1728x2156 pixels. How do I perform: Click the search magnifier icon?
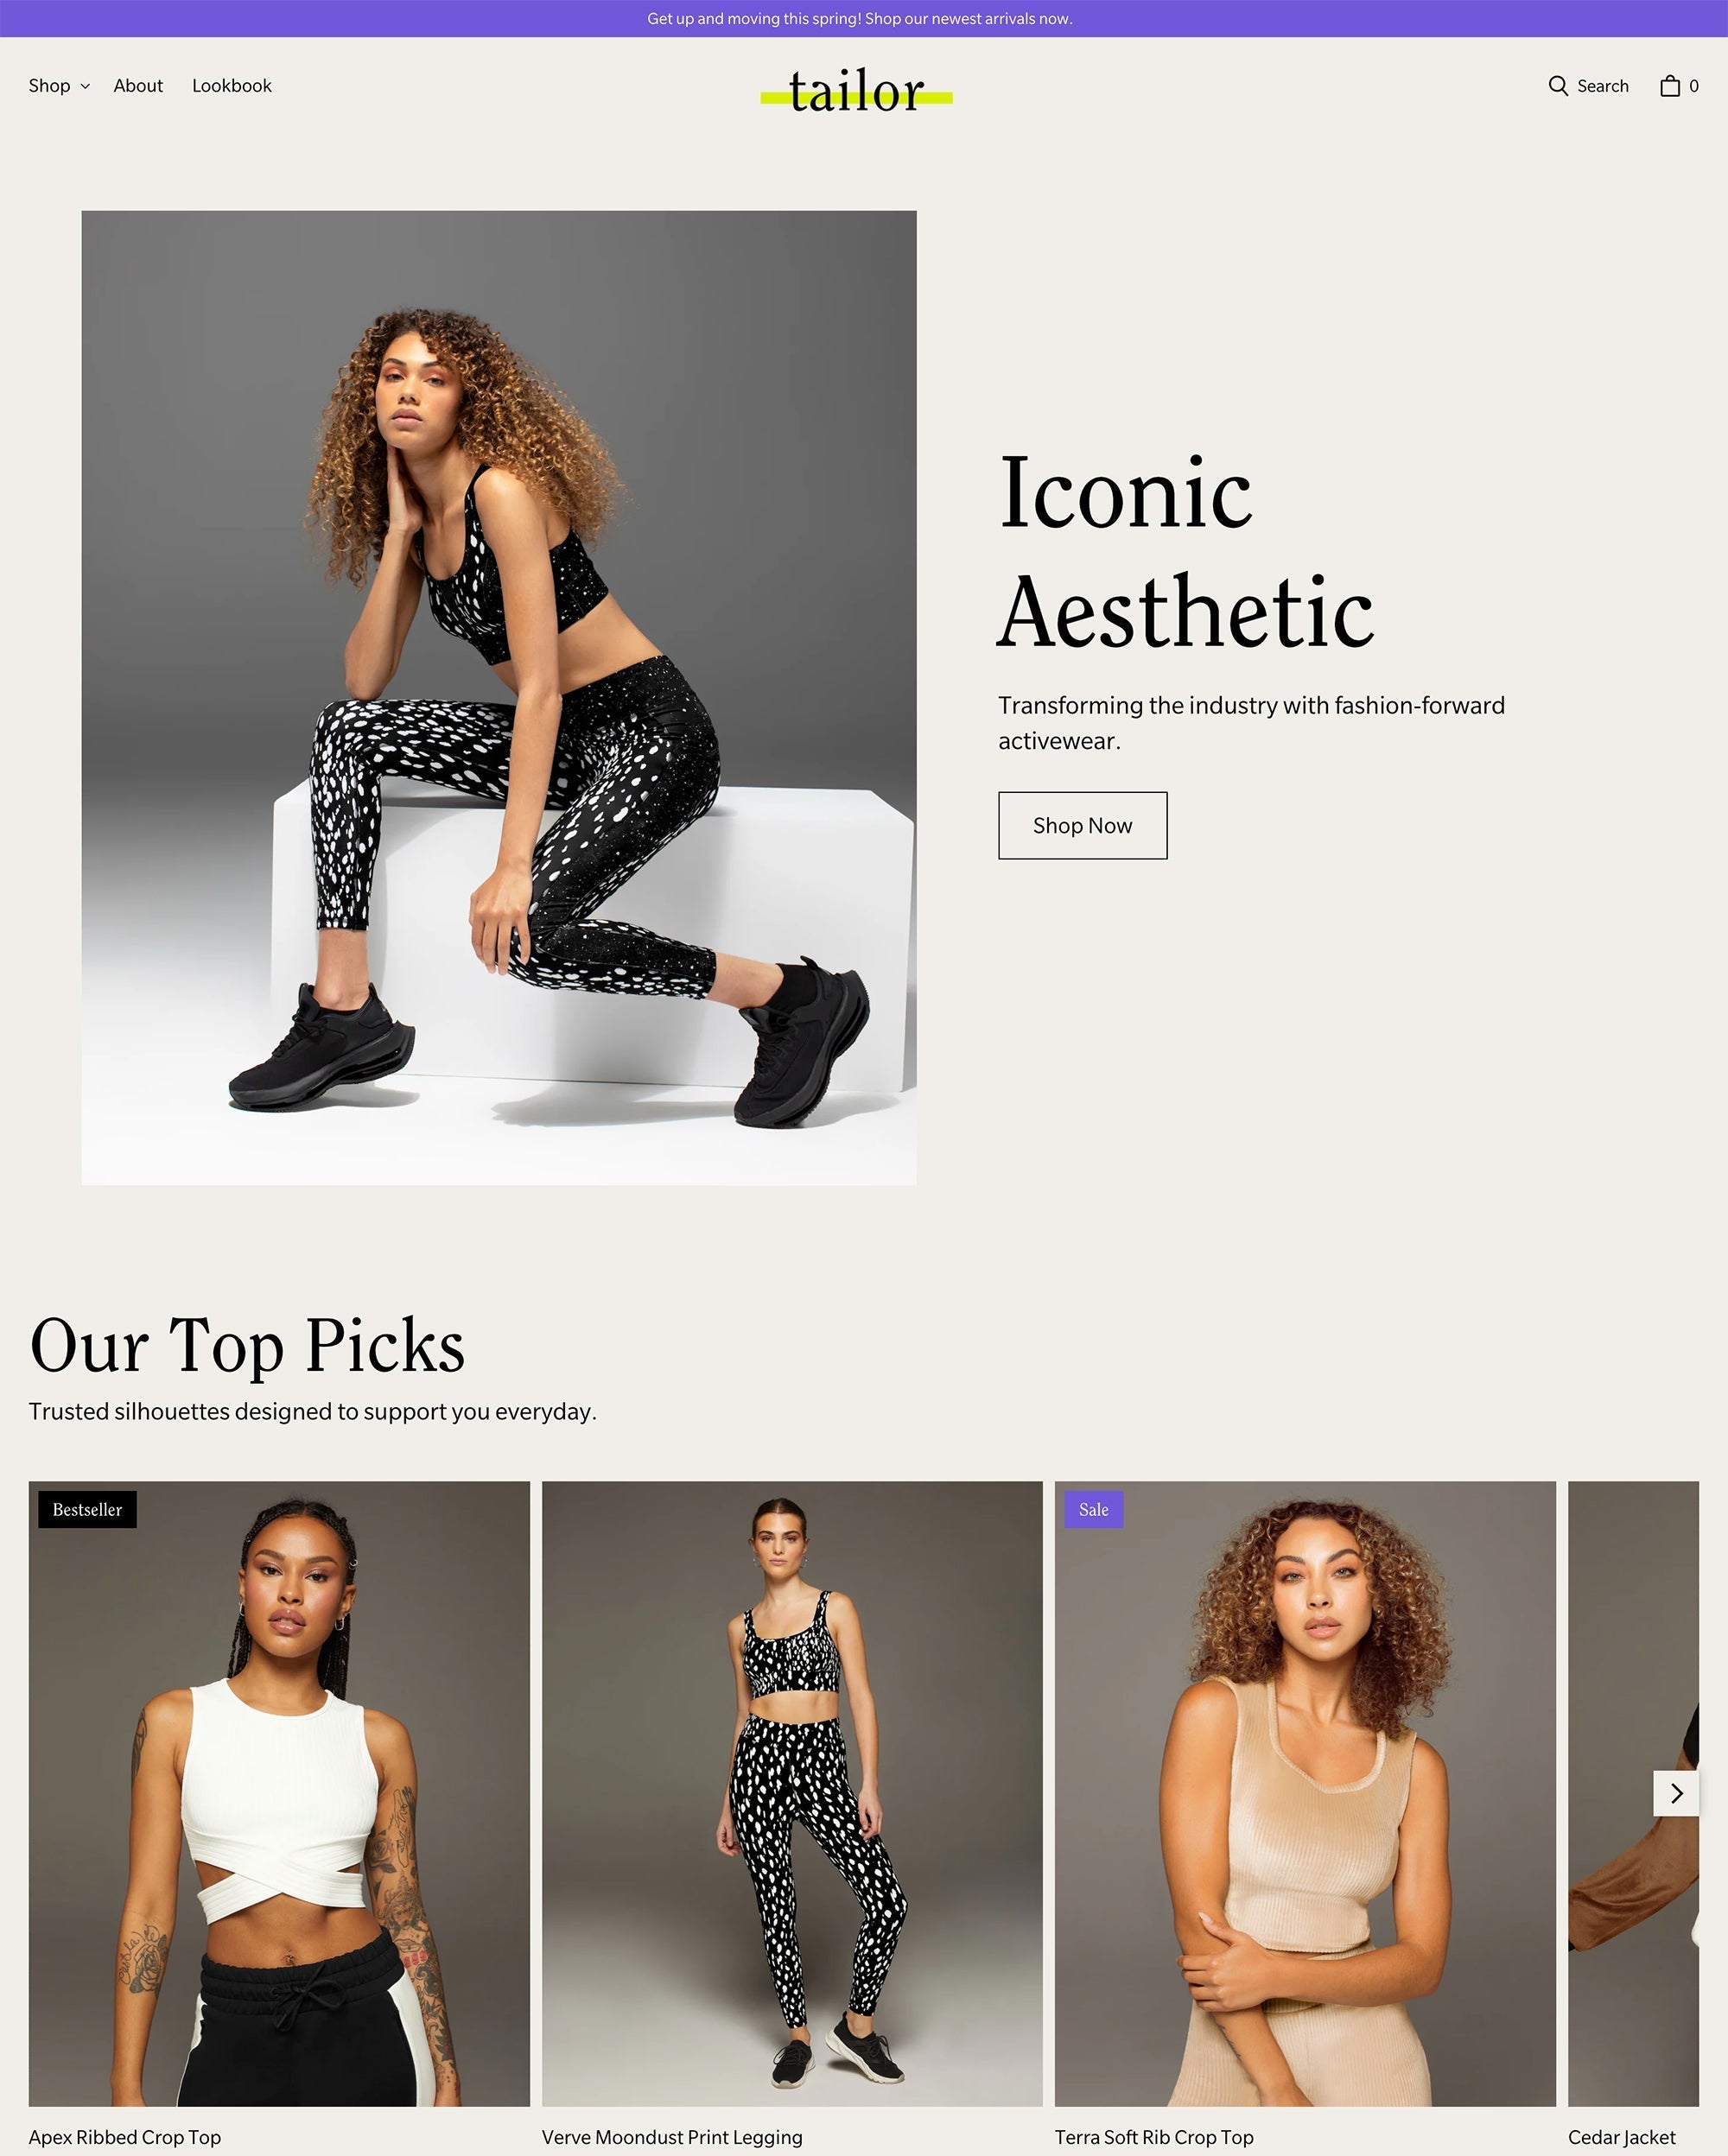1558,86
